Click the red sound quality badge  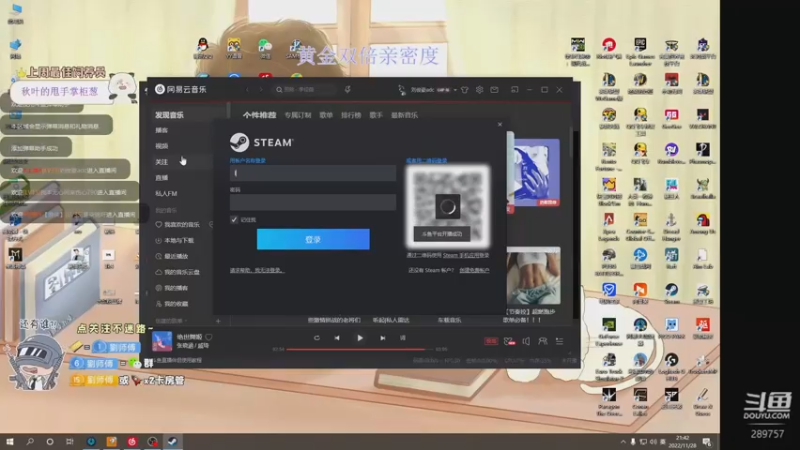[x=491, y=341]
